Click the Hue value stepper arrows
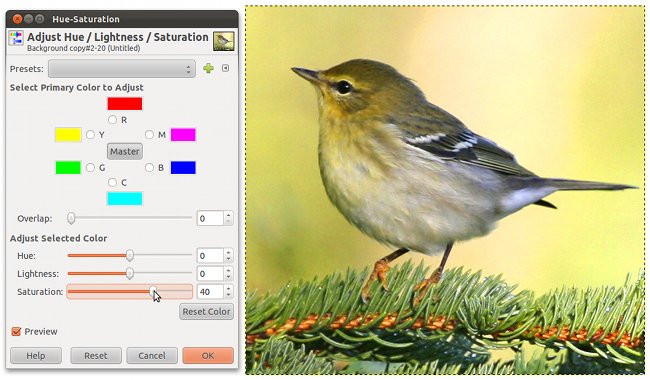 point(228,256)
